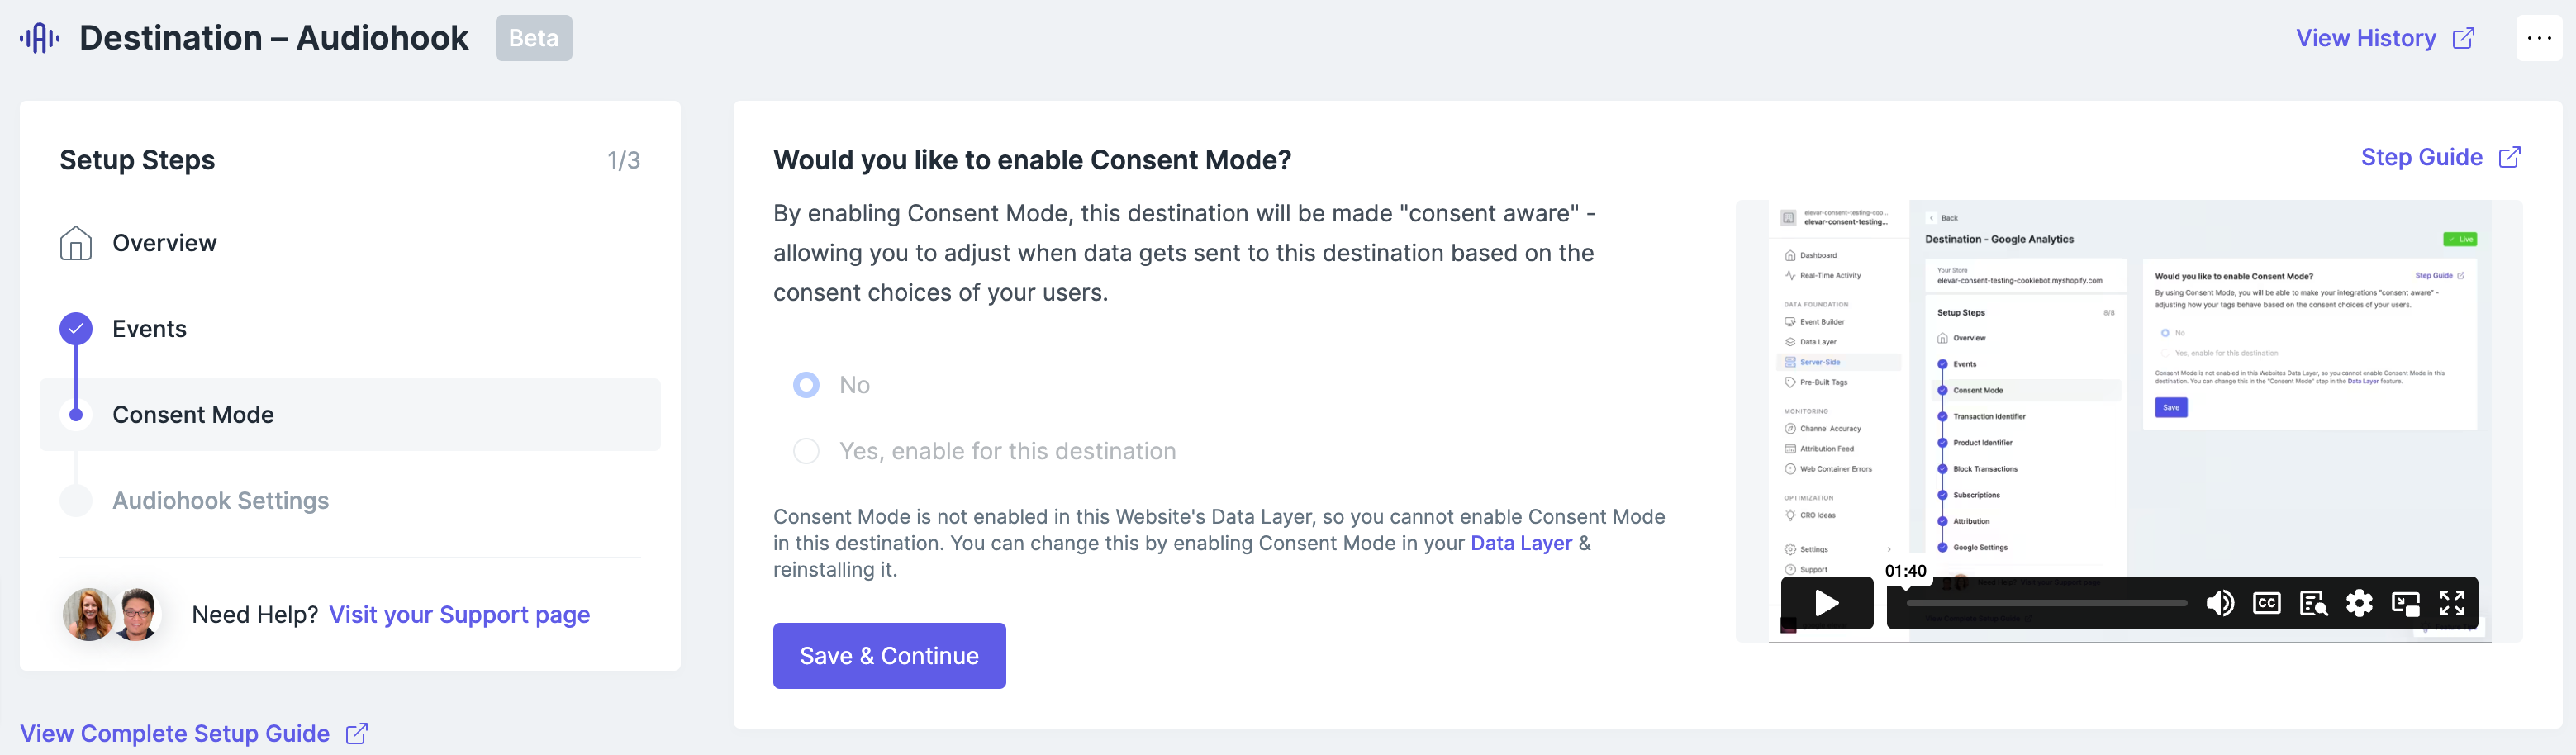Open the Consent Mode setup step

pos(193,415)
